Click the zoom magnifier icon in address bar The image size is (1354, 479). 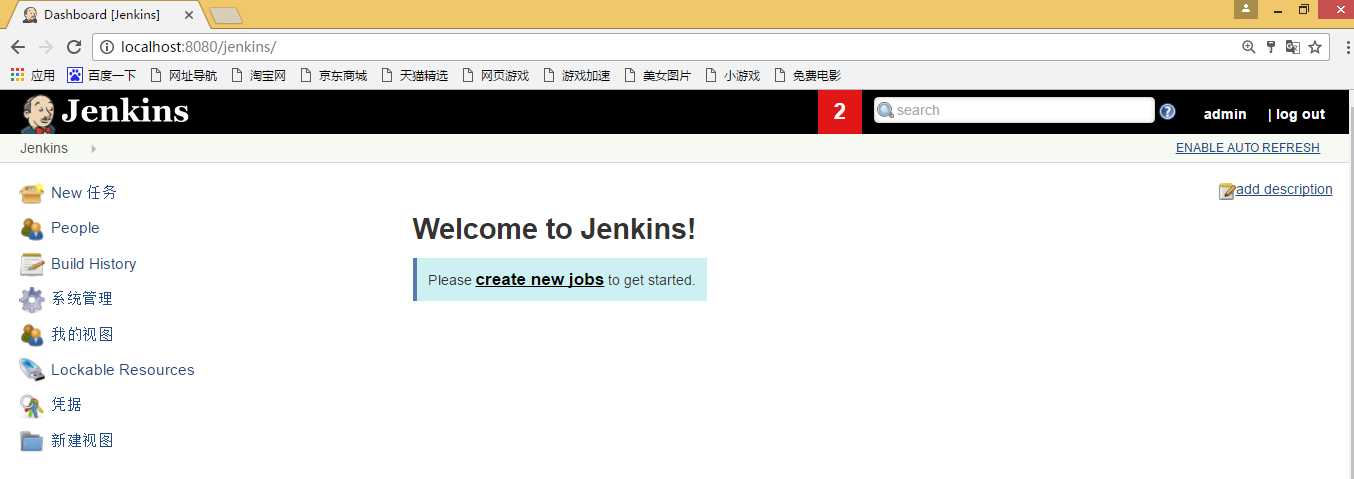pos(1248,47)
